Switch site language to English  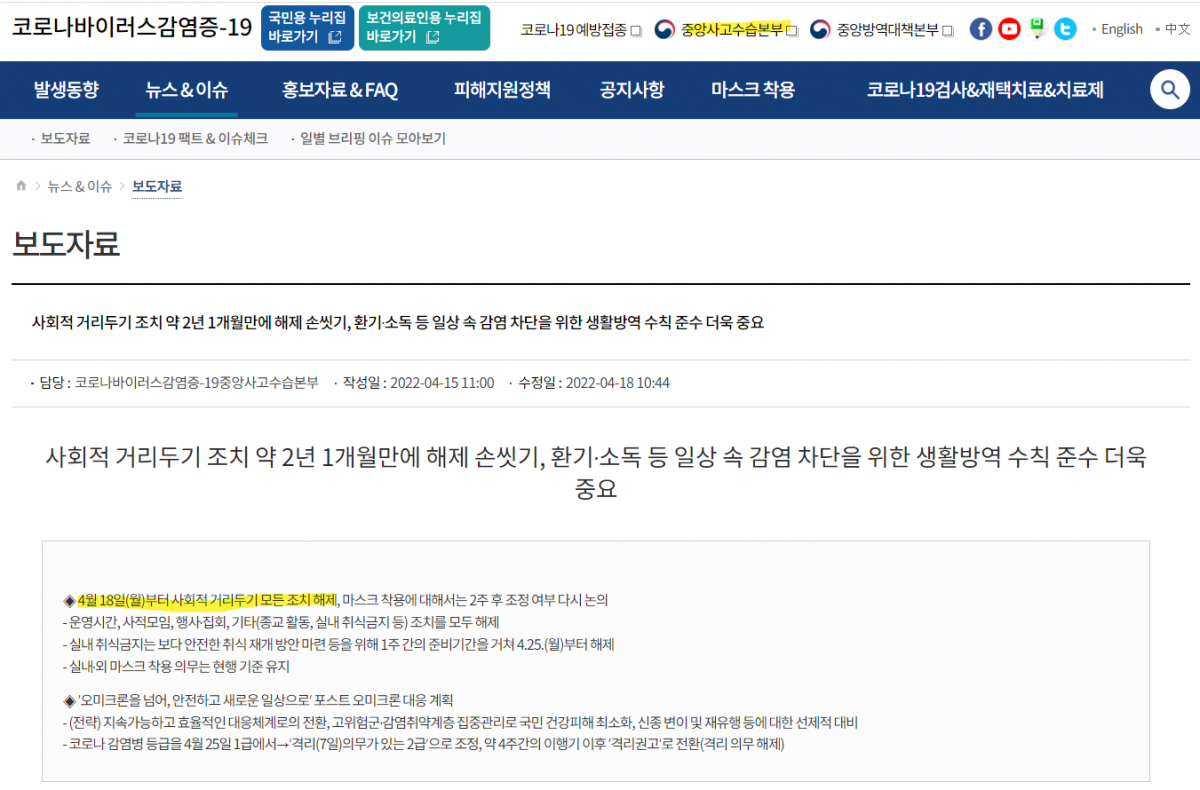pos(1122,29)
